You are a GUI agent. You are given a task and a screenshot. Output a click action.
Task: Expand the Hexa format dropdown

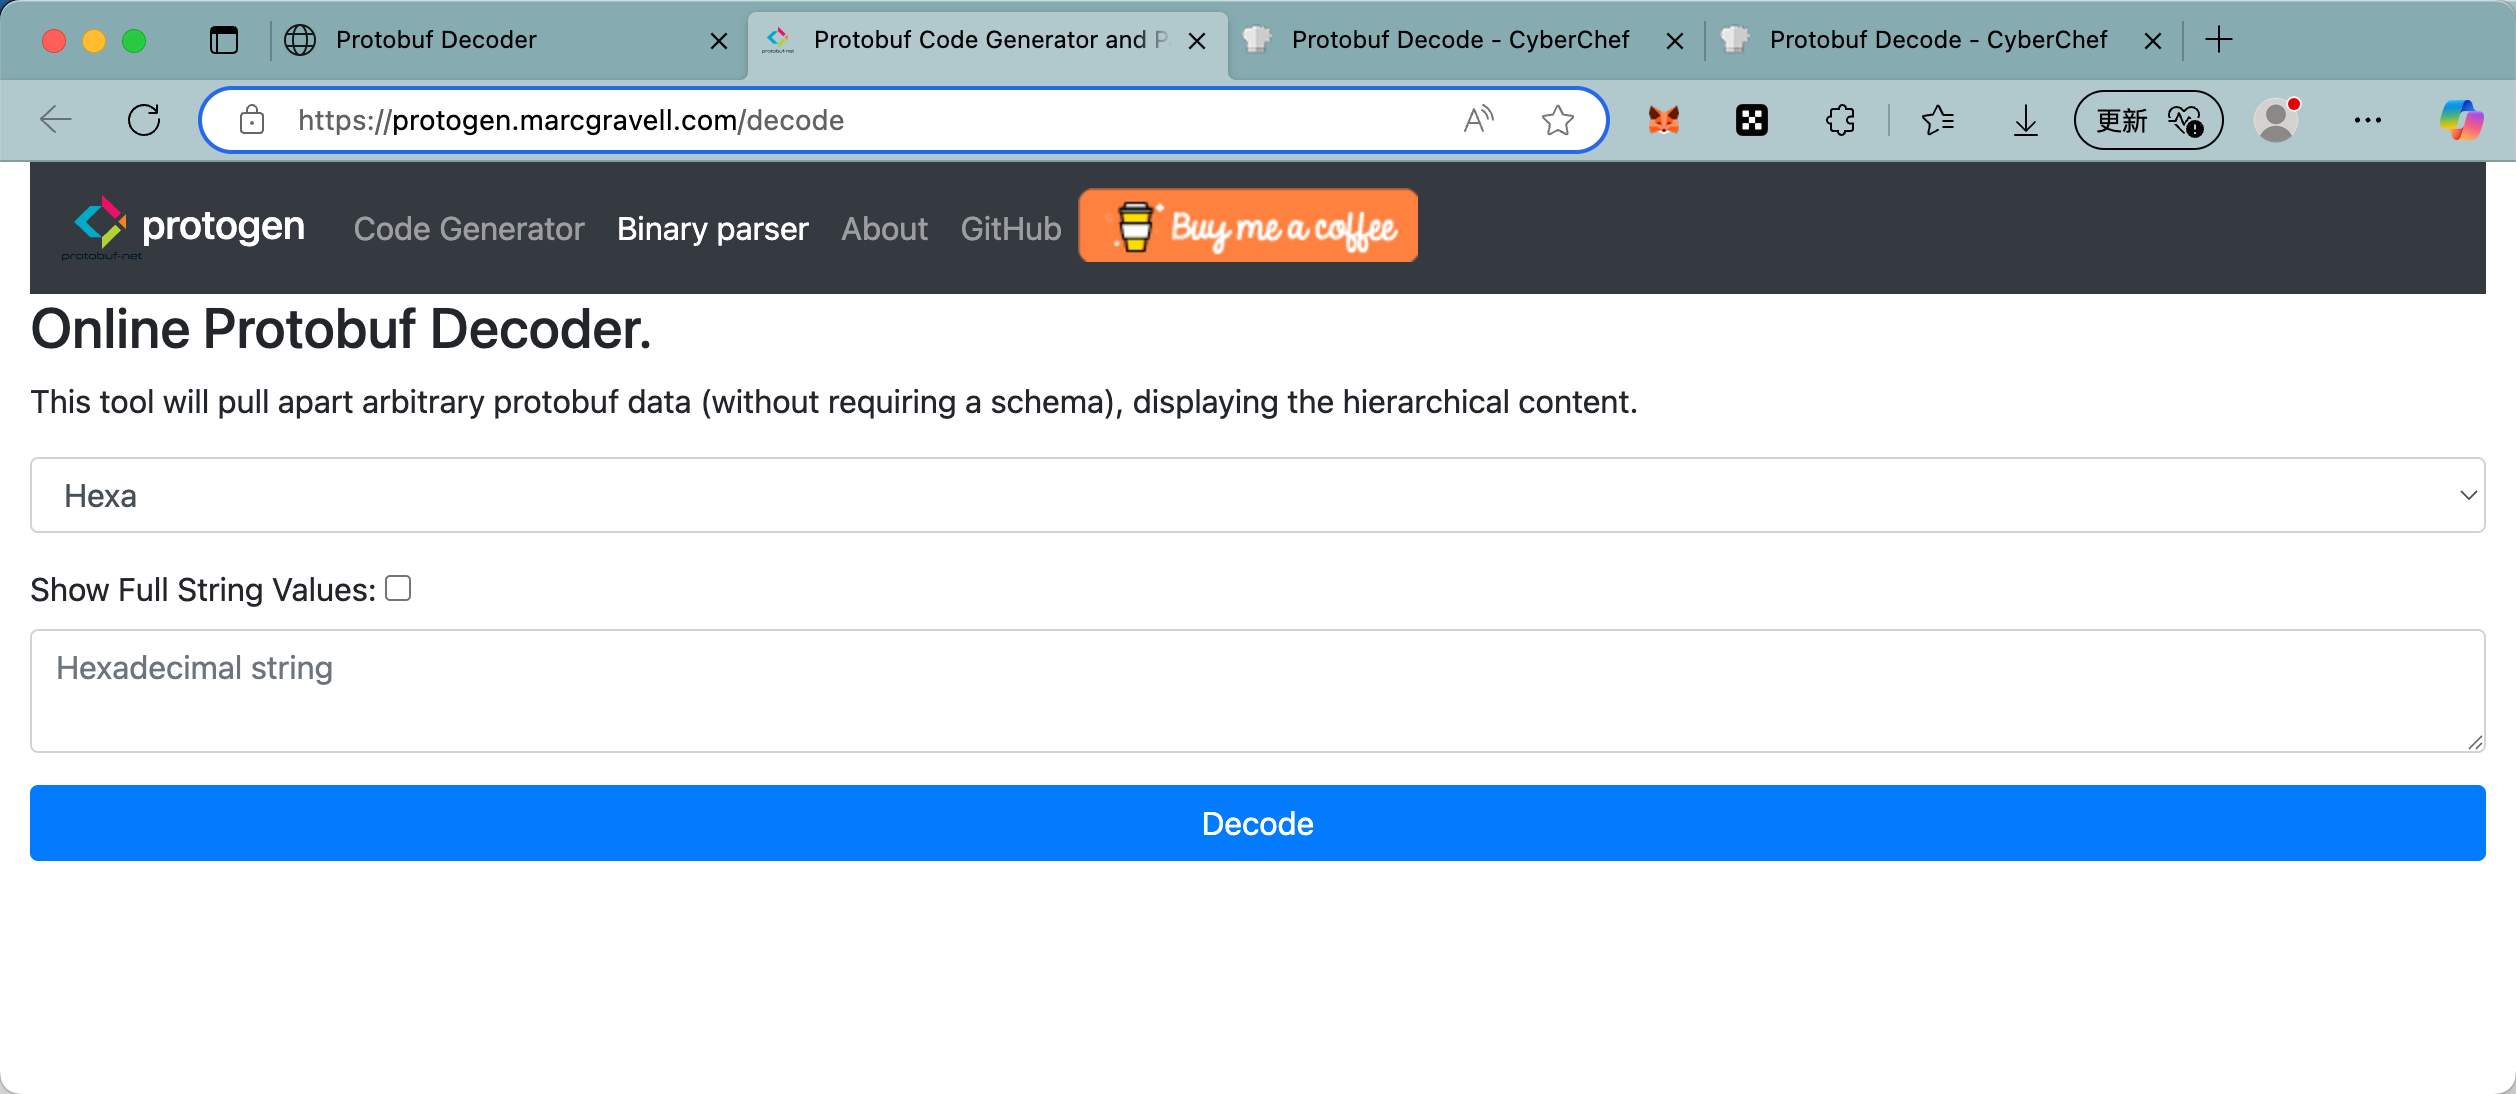(1257, 496)
